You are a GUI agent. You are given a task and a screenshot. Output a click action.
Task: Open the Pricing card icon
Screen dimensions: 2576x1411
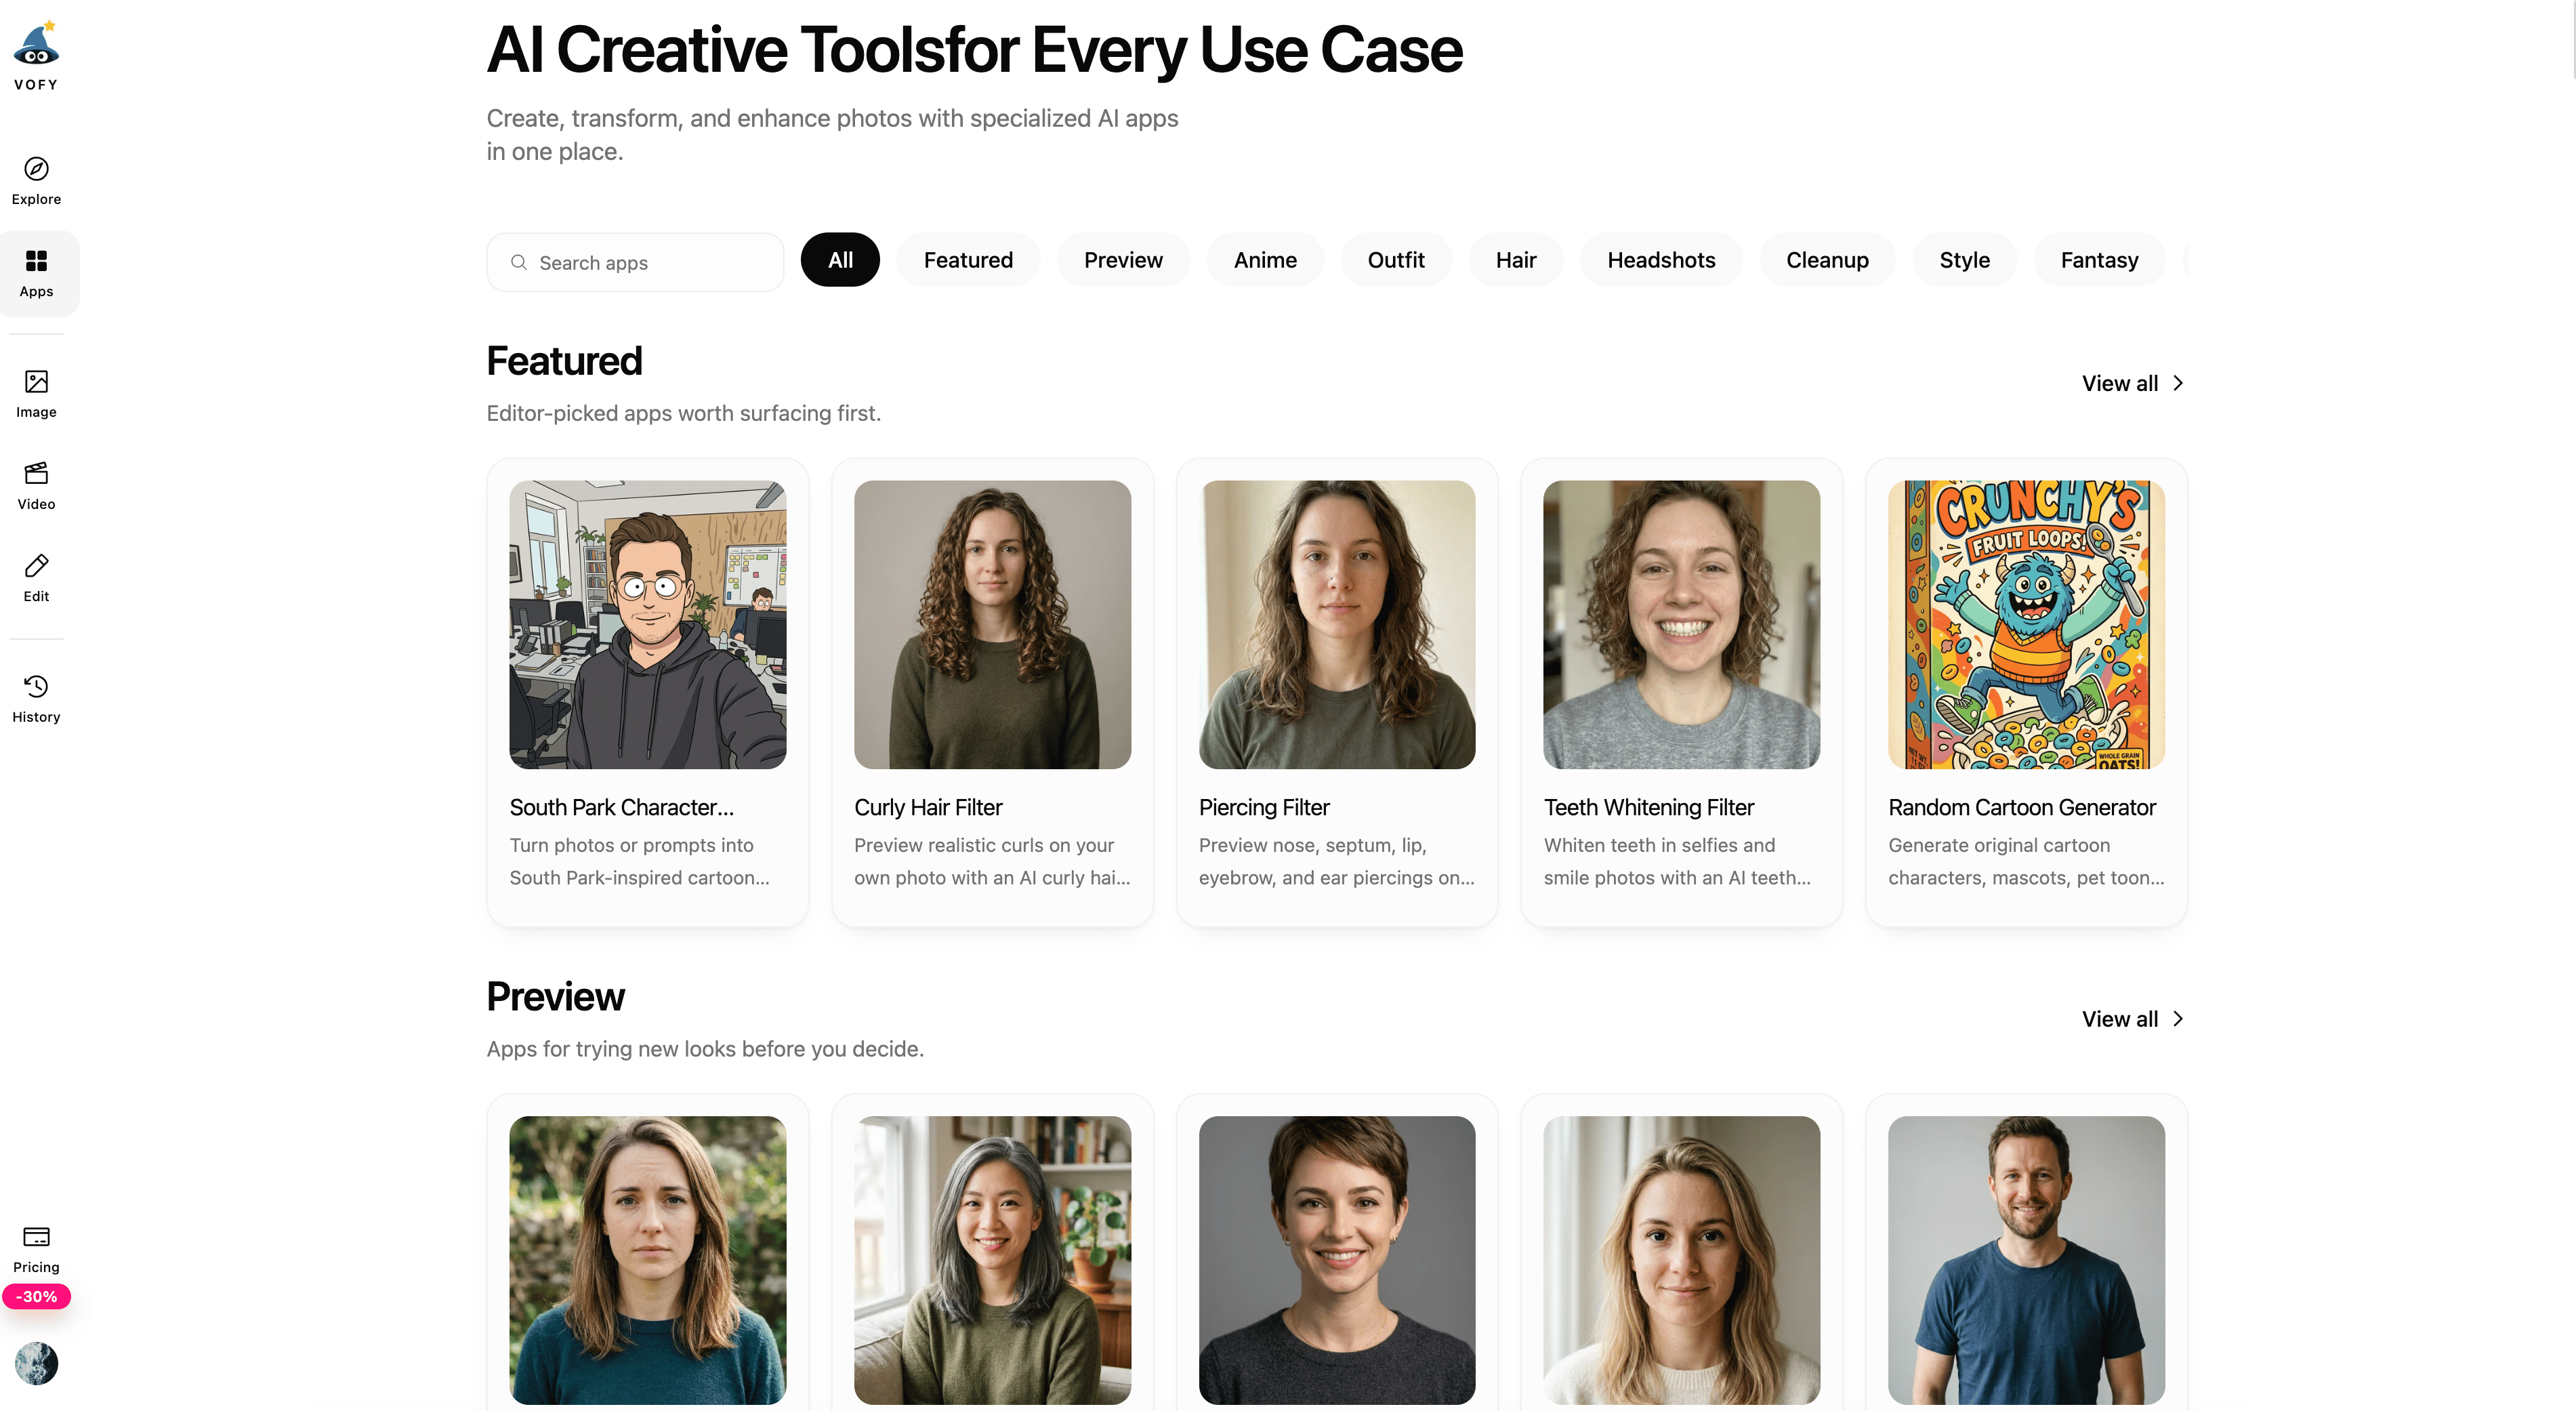click(36, 1237)
